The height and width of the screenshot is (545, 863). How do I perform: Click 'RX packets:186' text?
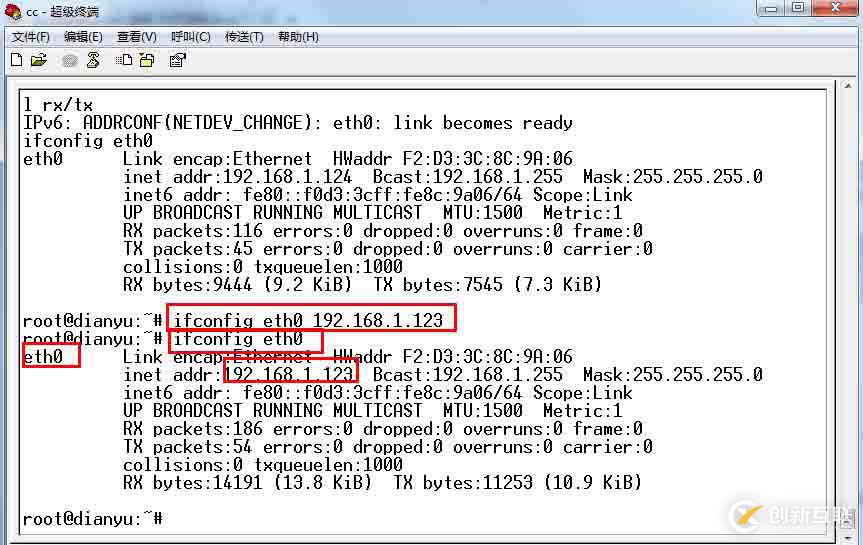pyautogui.click(x=193, y=428)
